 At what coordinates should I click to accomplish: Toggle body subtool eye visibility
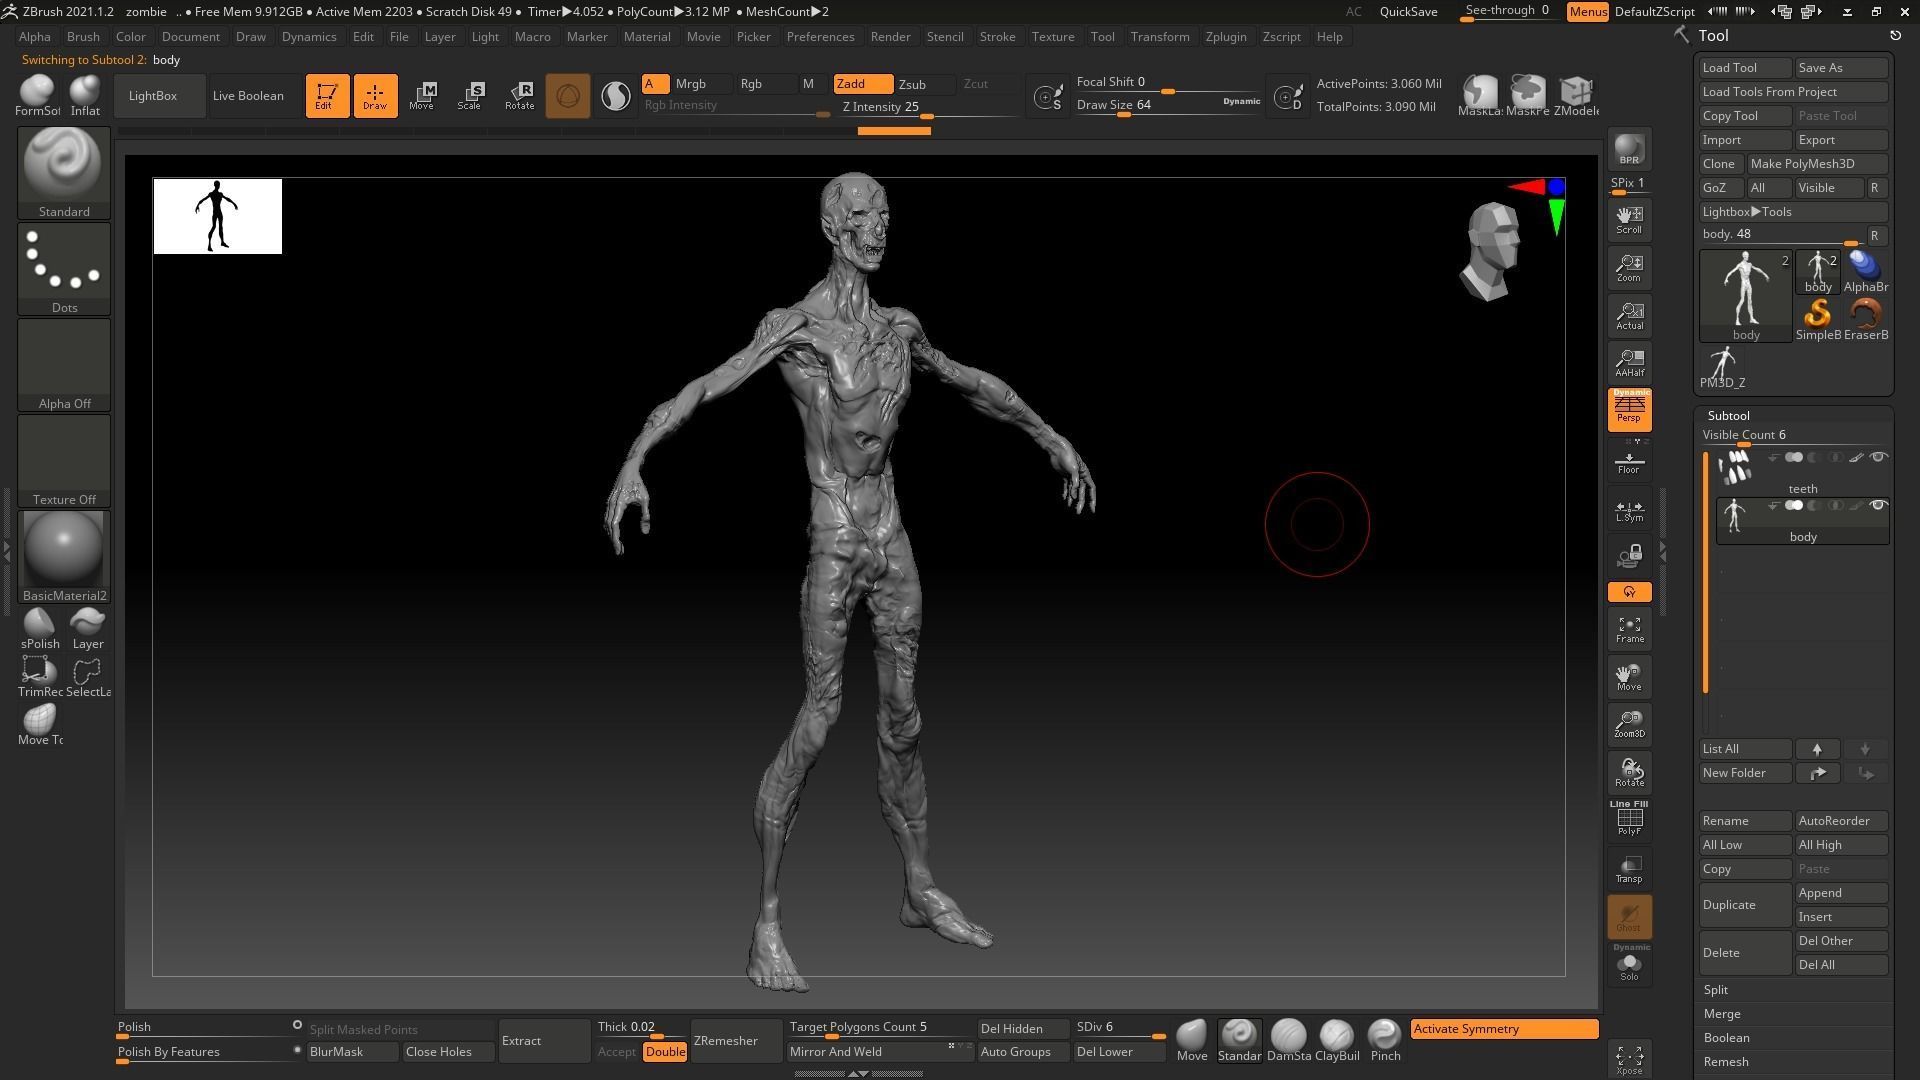(x=1878, y=506)
